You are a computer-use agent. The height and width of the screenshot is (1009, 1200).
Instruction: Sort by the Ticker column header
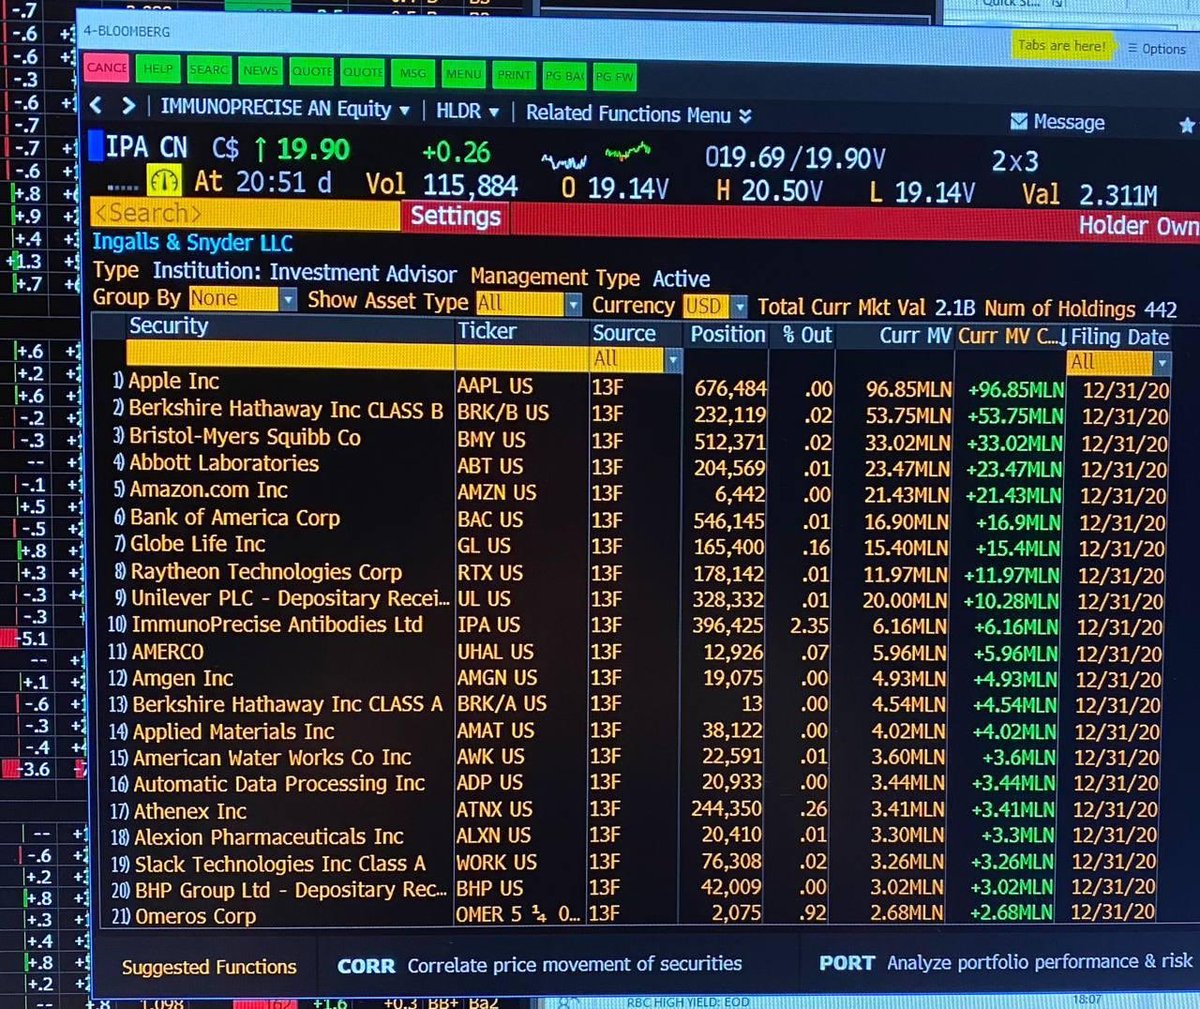point(487,331)
